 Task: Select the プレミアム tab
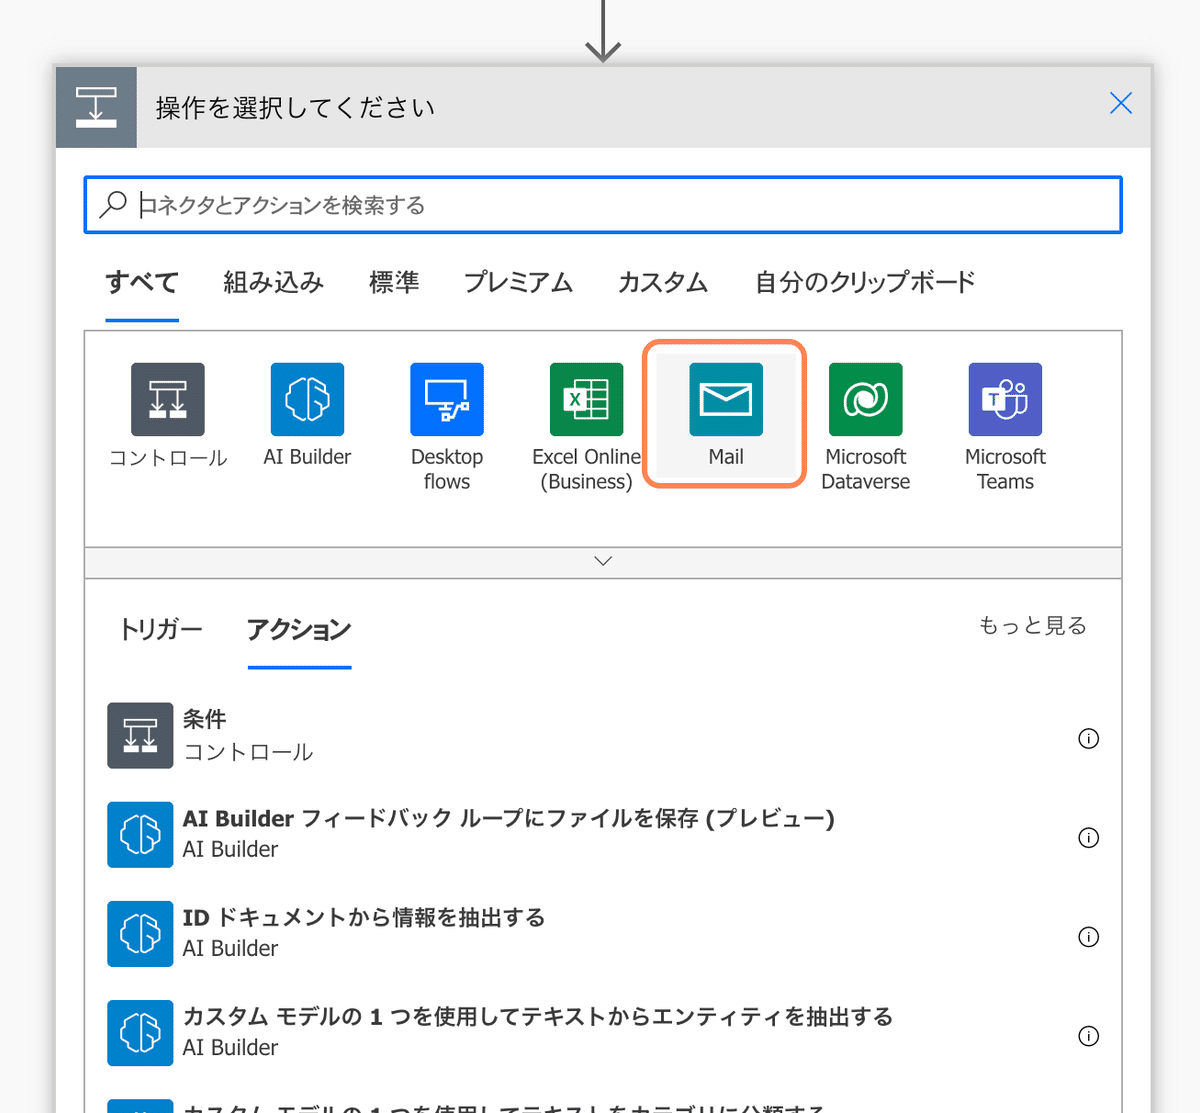point(518,283)
